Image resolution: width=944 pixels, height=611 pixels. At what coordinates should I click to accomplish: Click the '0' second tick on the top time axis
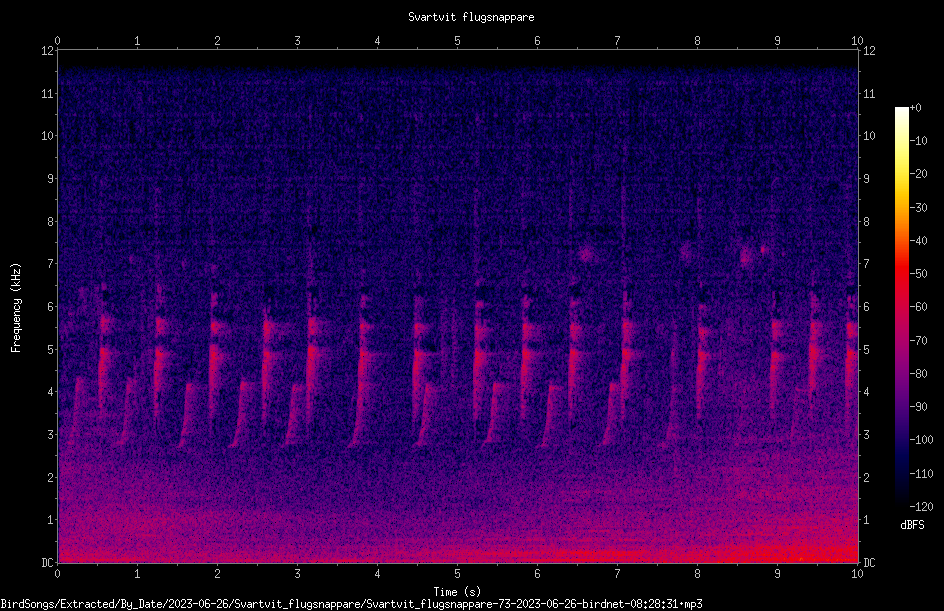(x=58, y=41)
